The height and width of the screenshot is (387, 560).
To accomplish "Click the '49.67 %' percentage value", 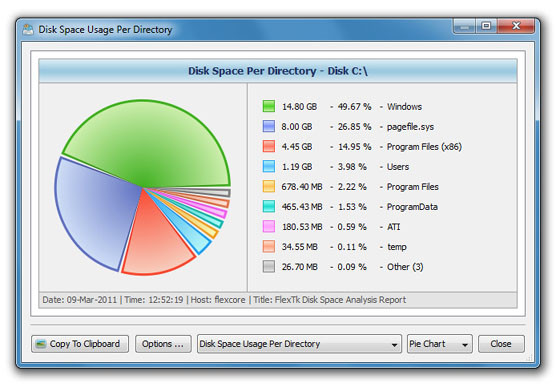I will click(354, 107).
